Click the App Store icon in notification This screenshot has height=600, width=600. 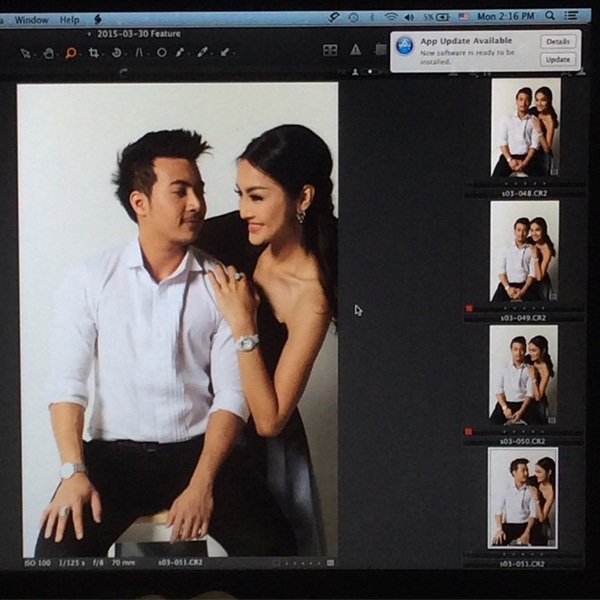(405, 46)
